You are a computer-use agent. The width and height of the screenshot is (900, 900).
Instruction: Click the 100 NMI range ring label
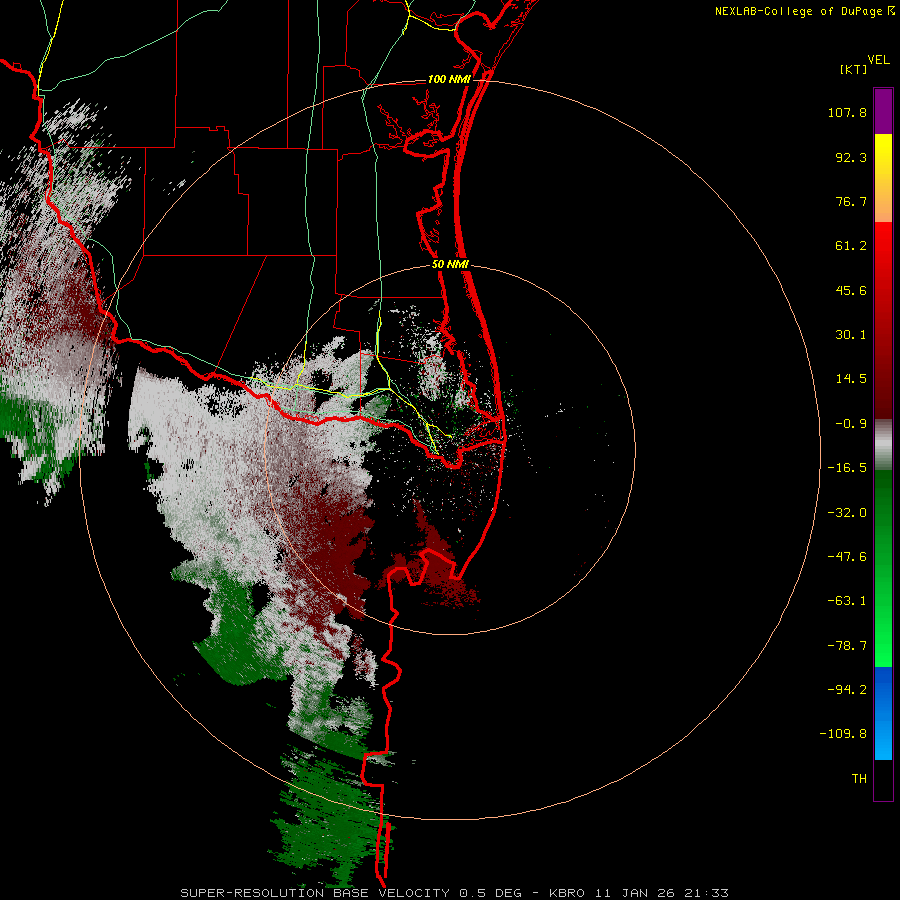tap(449, 79)
